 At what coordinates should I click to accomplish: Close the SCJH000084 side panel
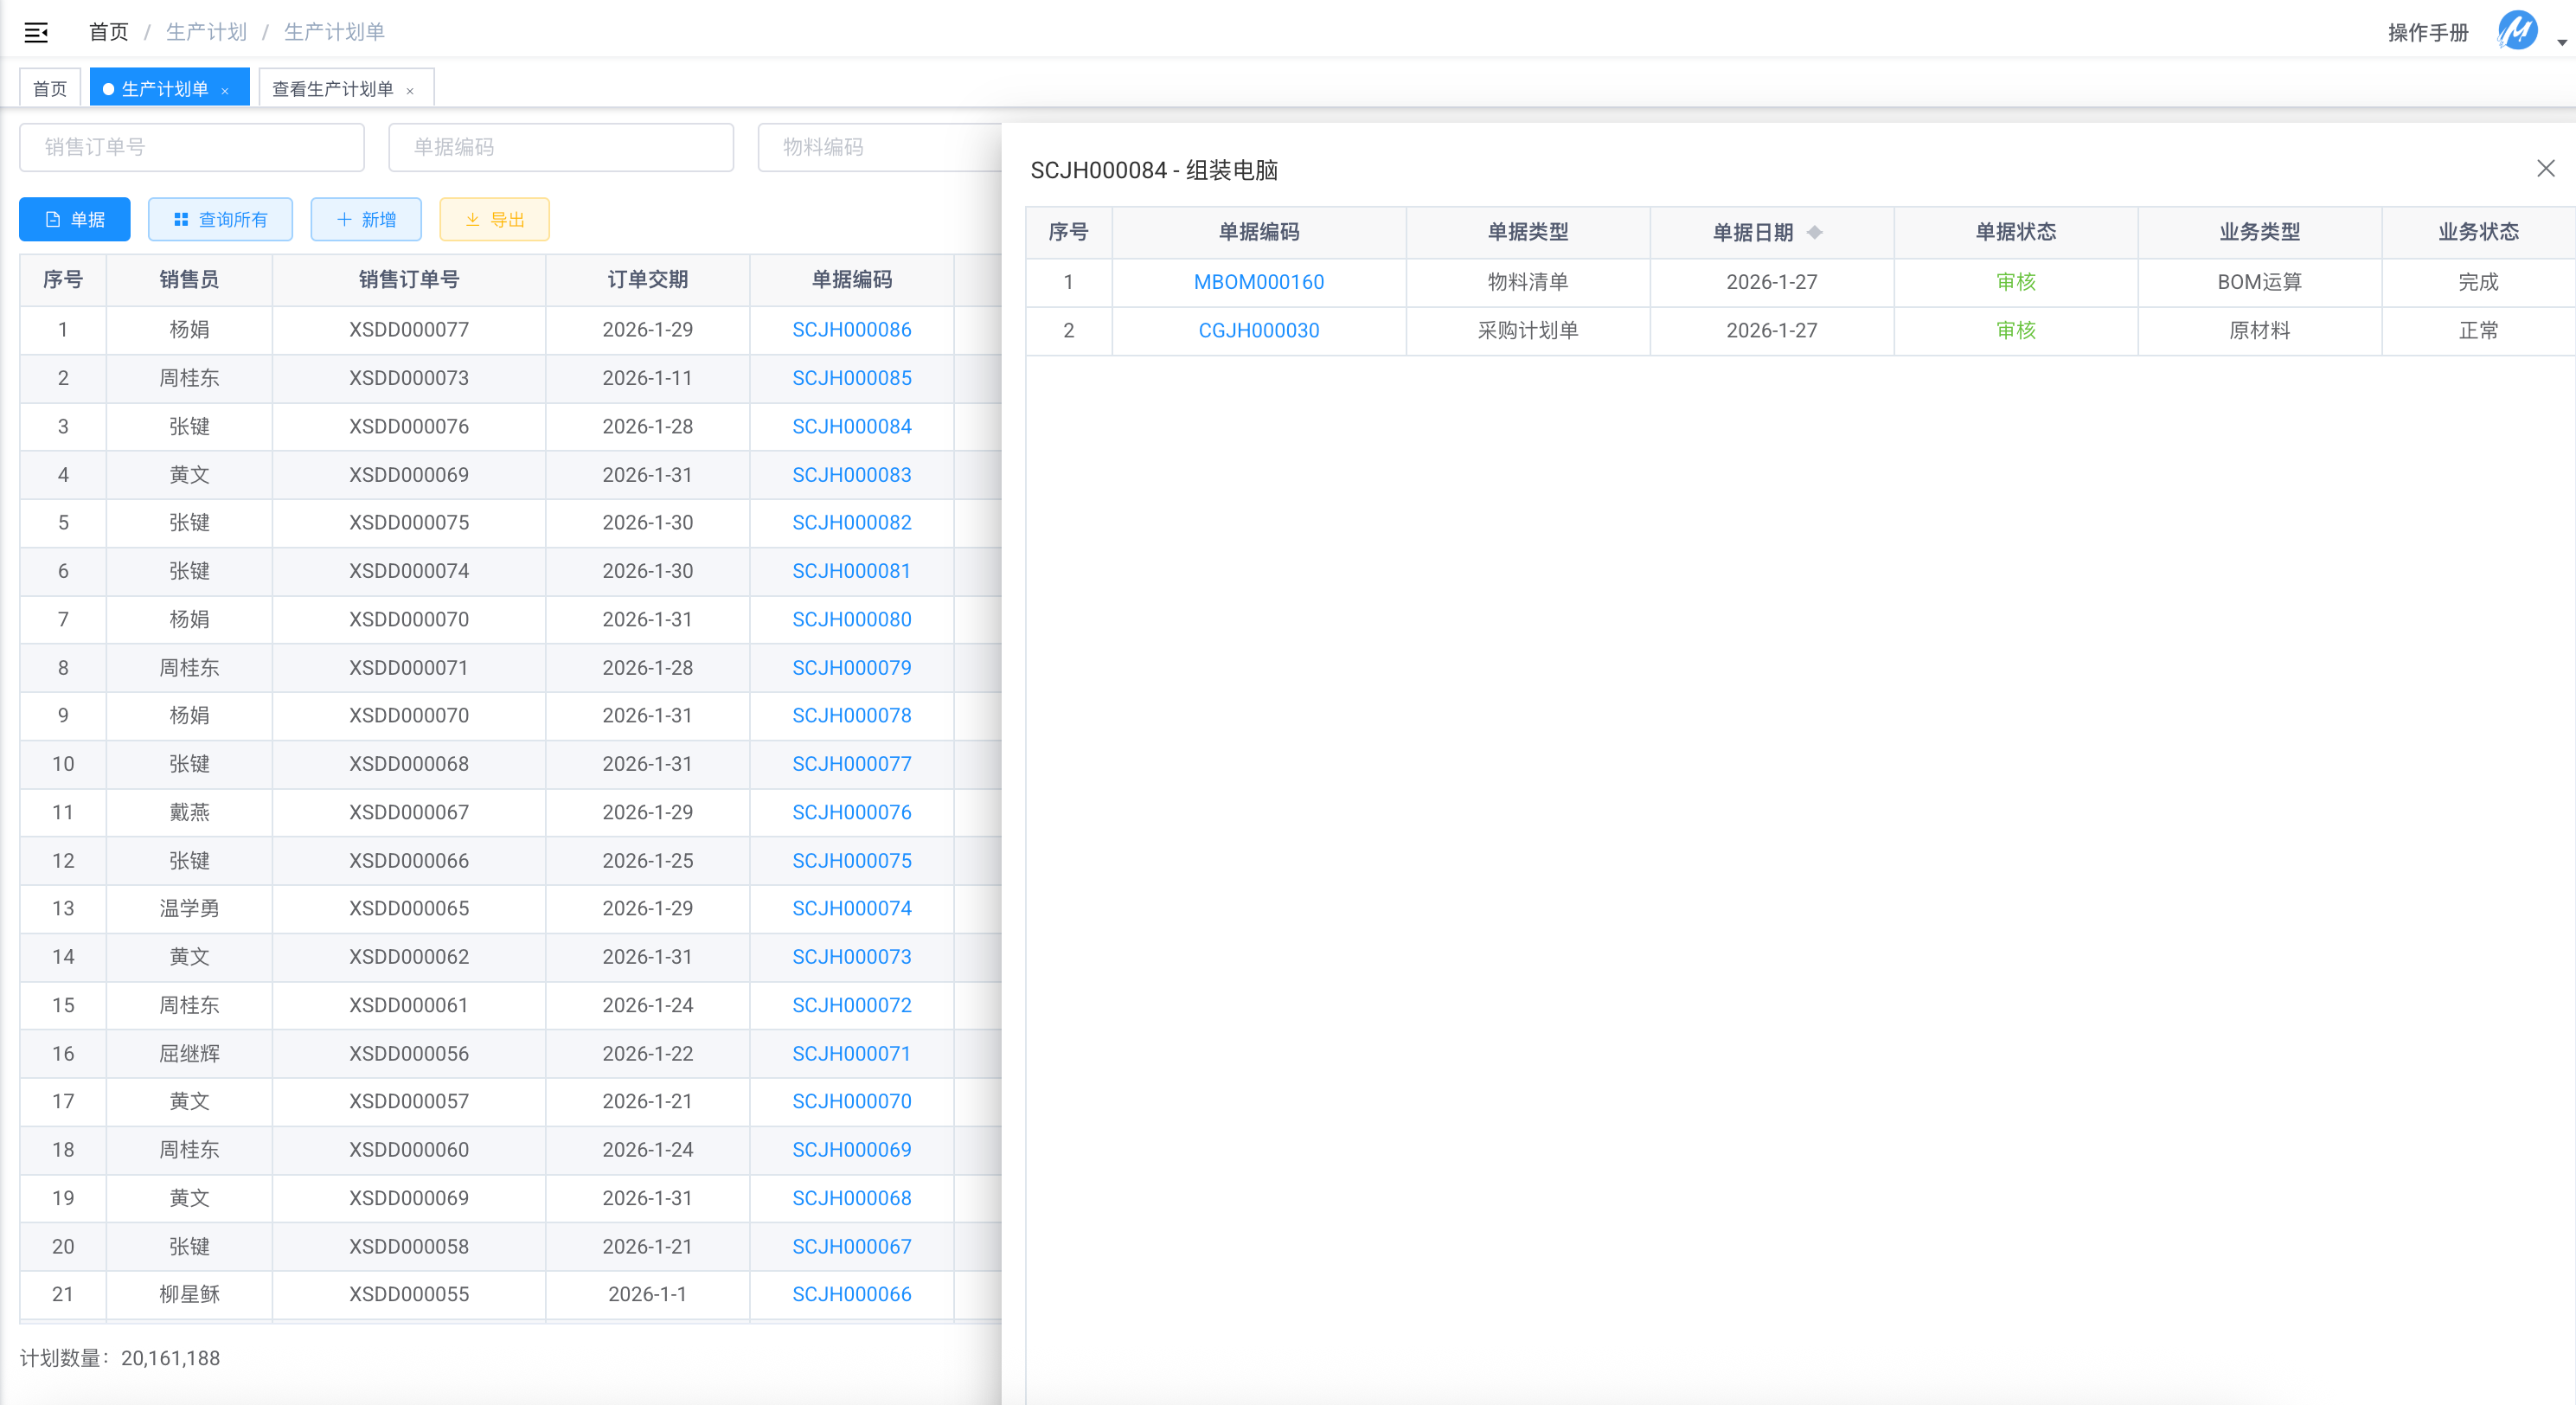[x=2545, y=168]
